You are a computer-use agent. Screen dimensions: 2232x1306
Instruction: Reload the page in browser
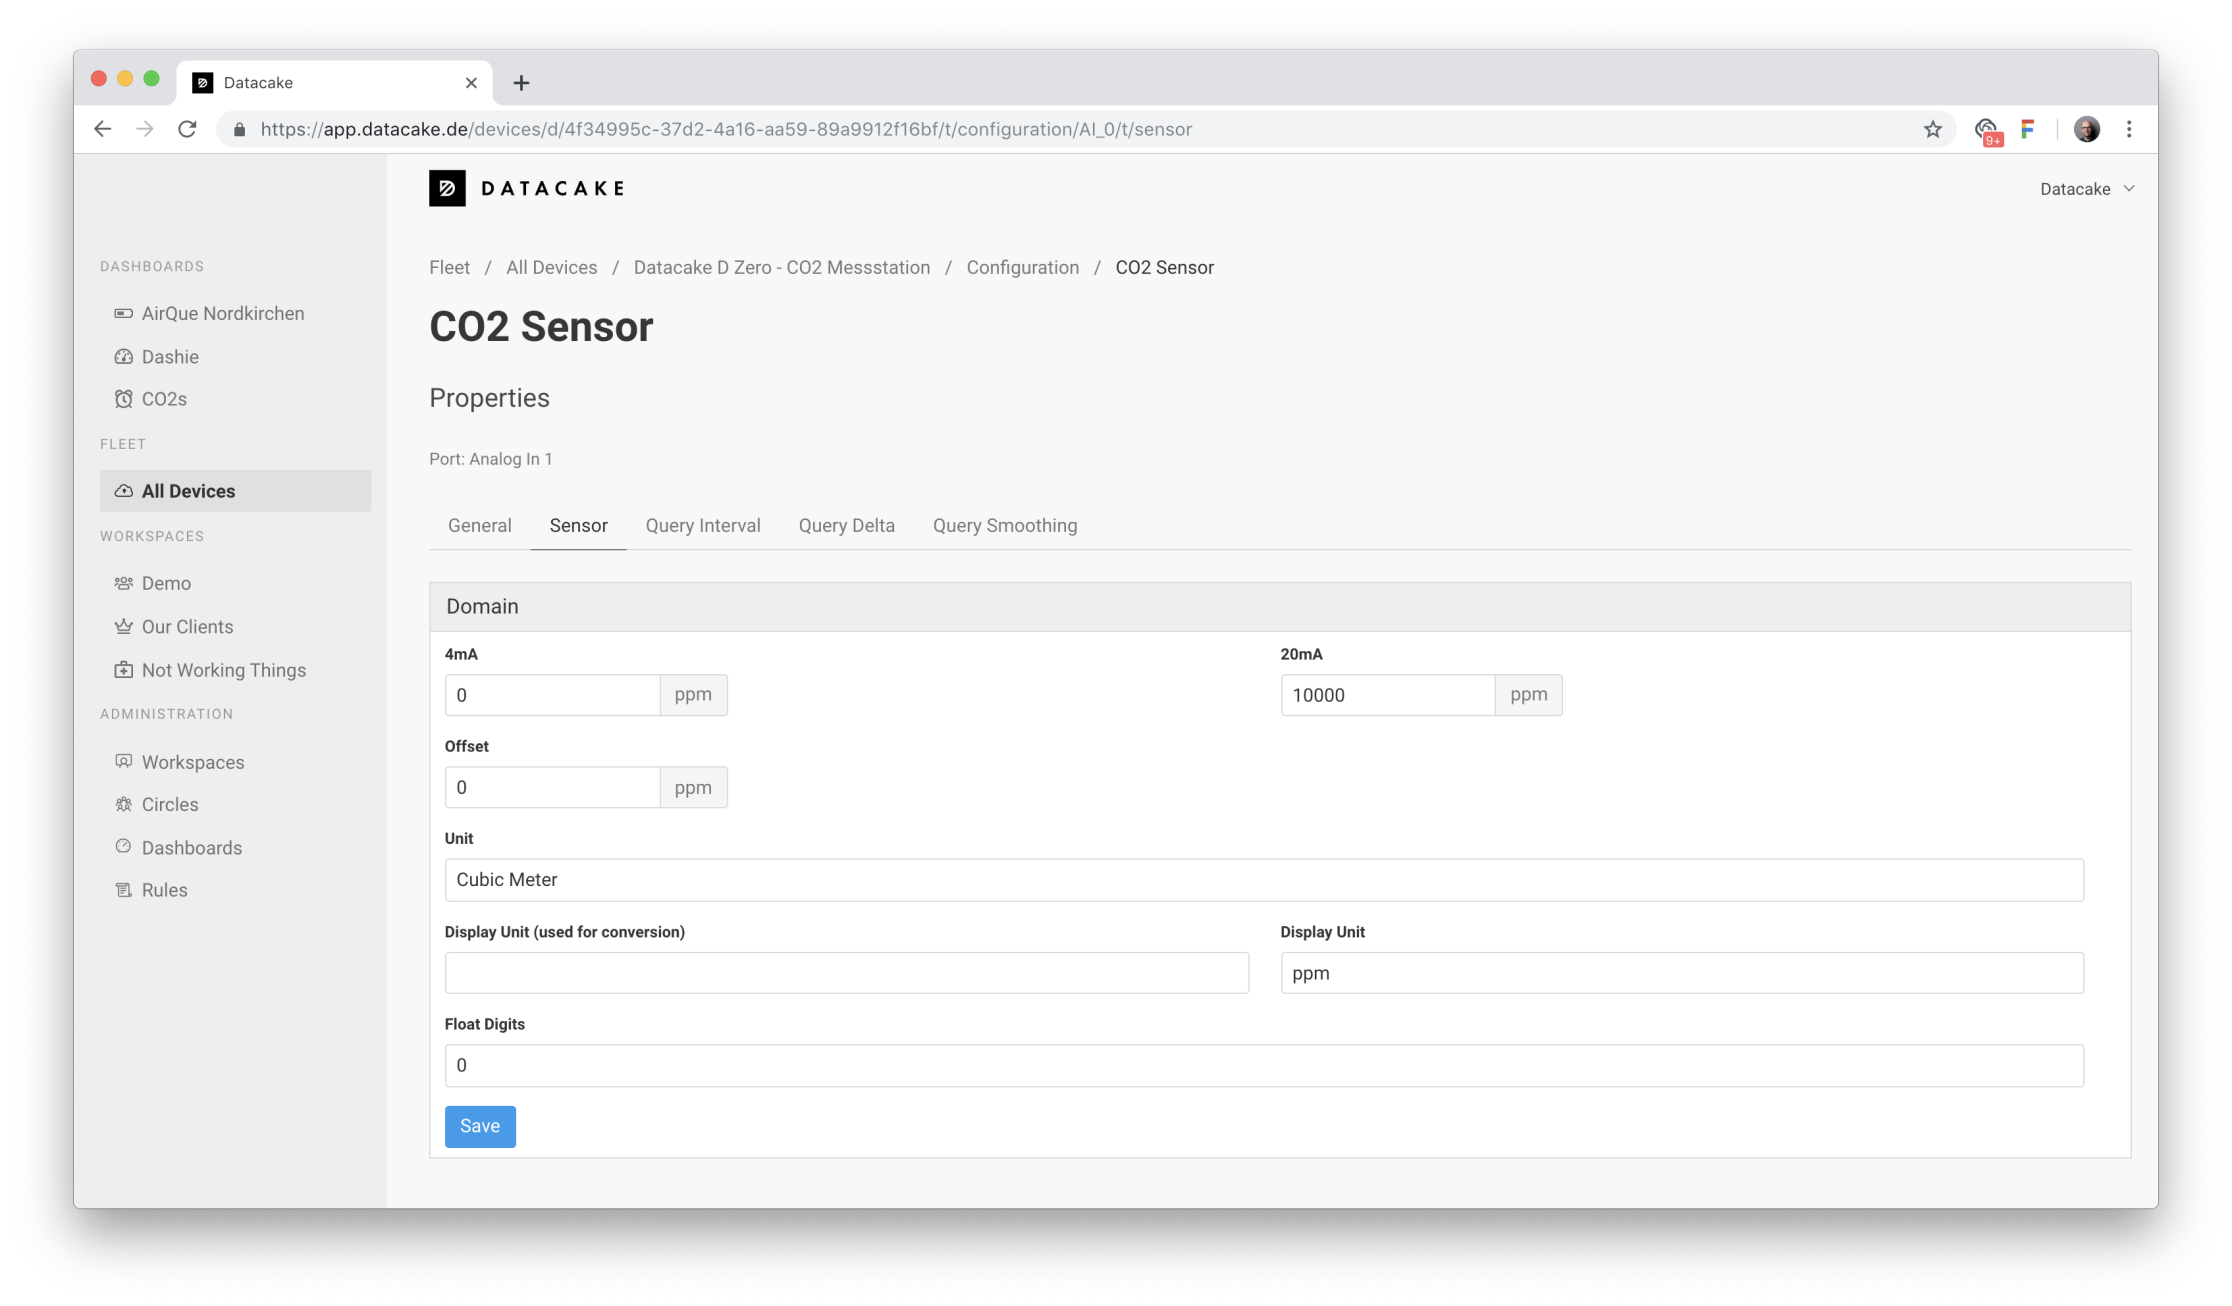[187, 129]
